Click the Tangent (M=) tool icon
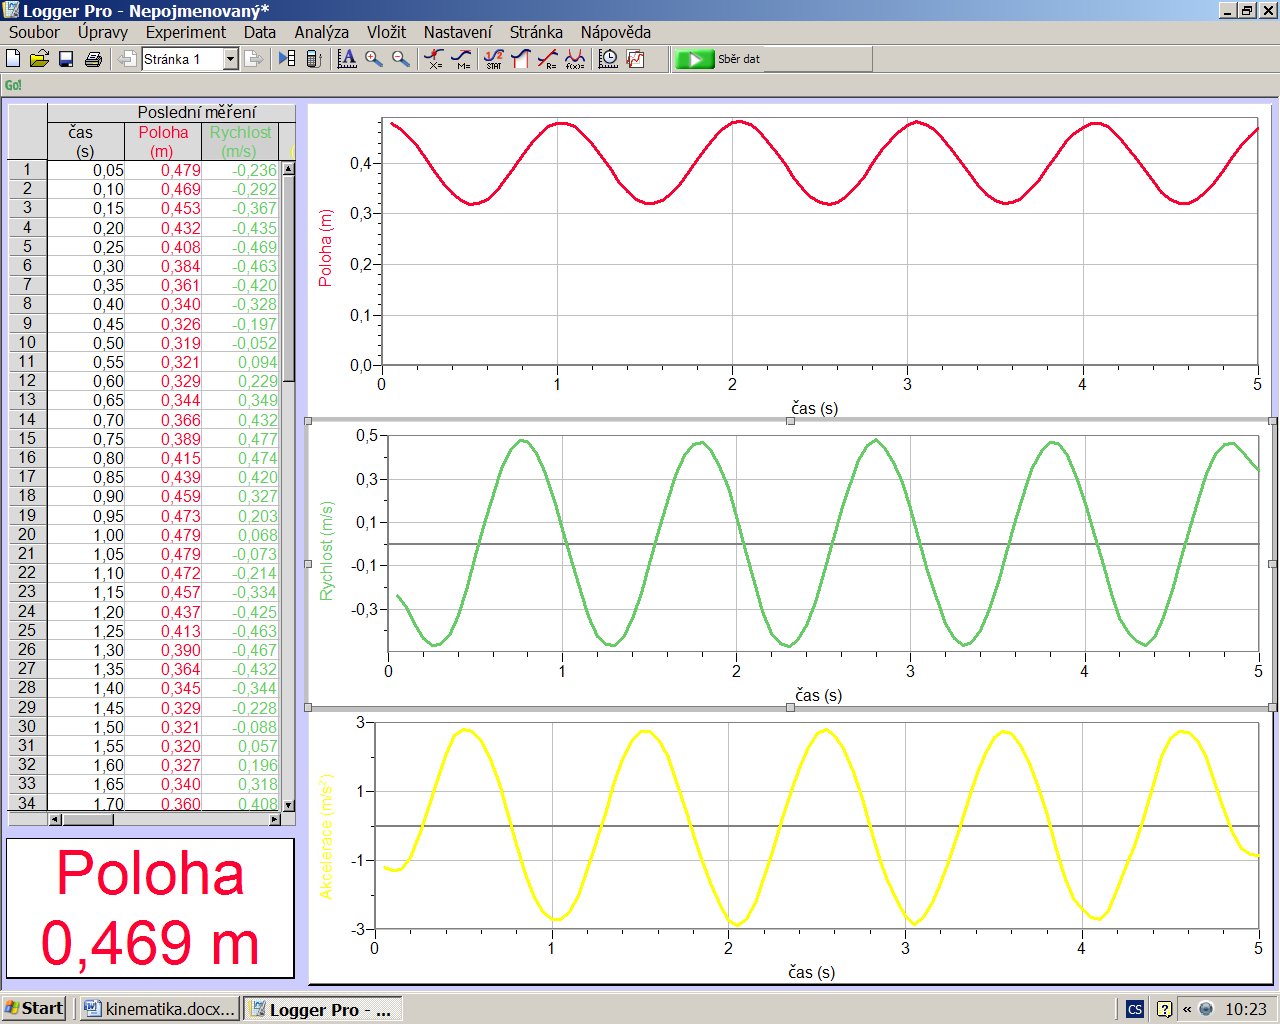The image size is (1280, 1024). [461, 59]
